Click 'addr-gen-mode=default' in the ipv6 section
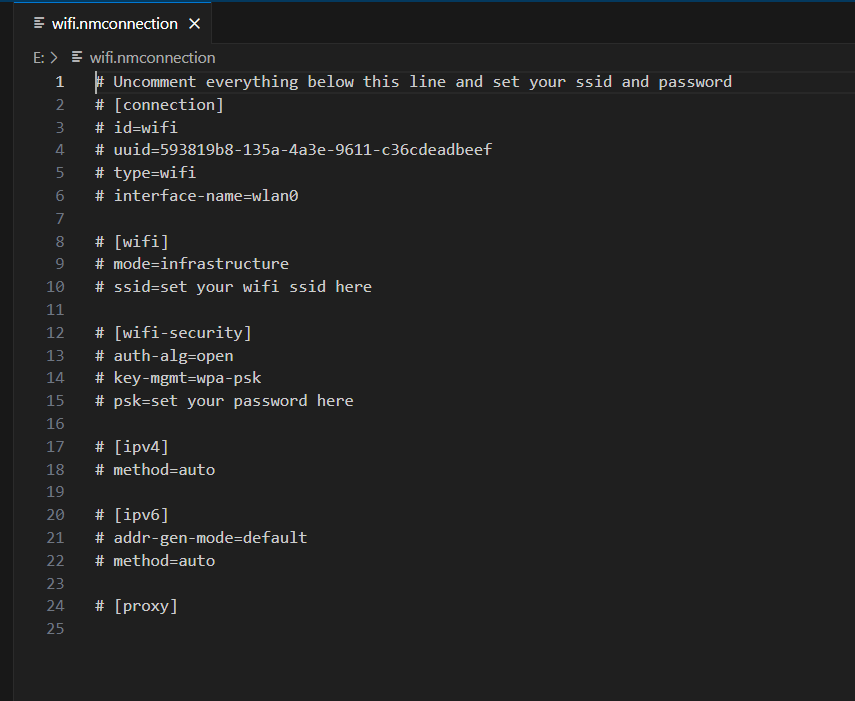Screen dimensions: 855x701 (209, 538)
